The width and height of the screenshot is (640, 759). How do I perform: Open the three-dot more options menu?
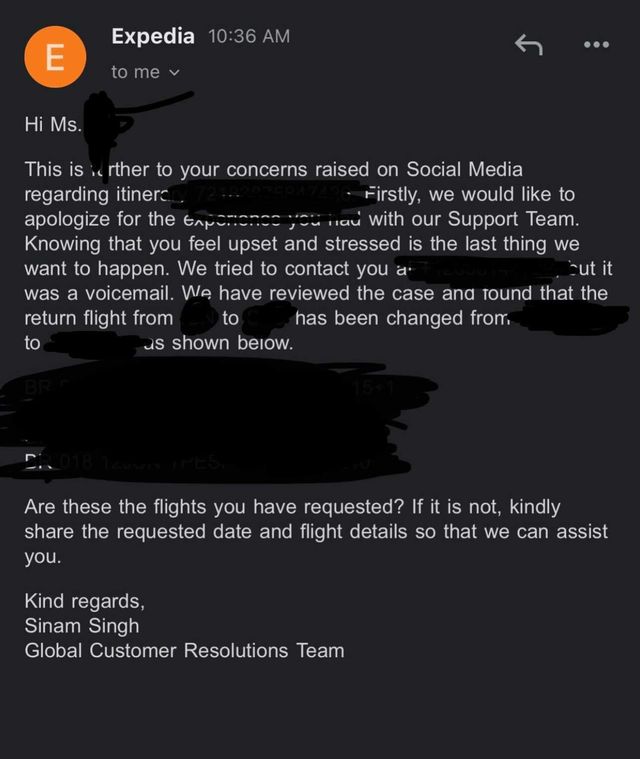pos(596,44)
